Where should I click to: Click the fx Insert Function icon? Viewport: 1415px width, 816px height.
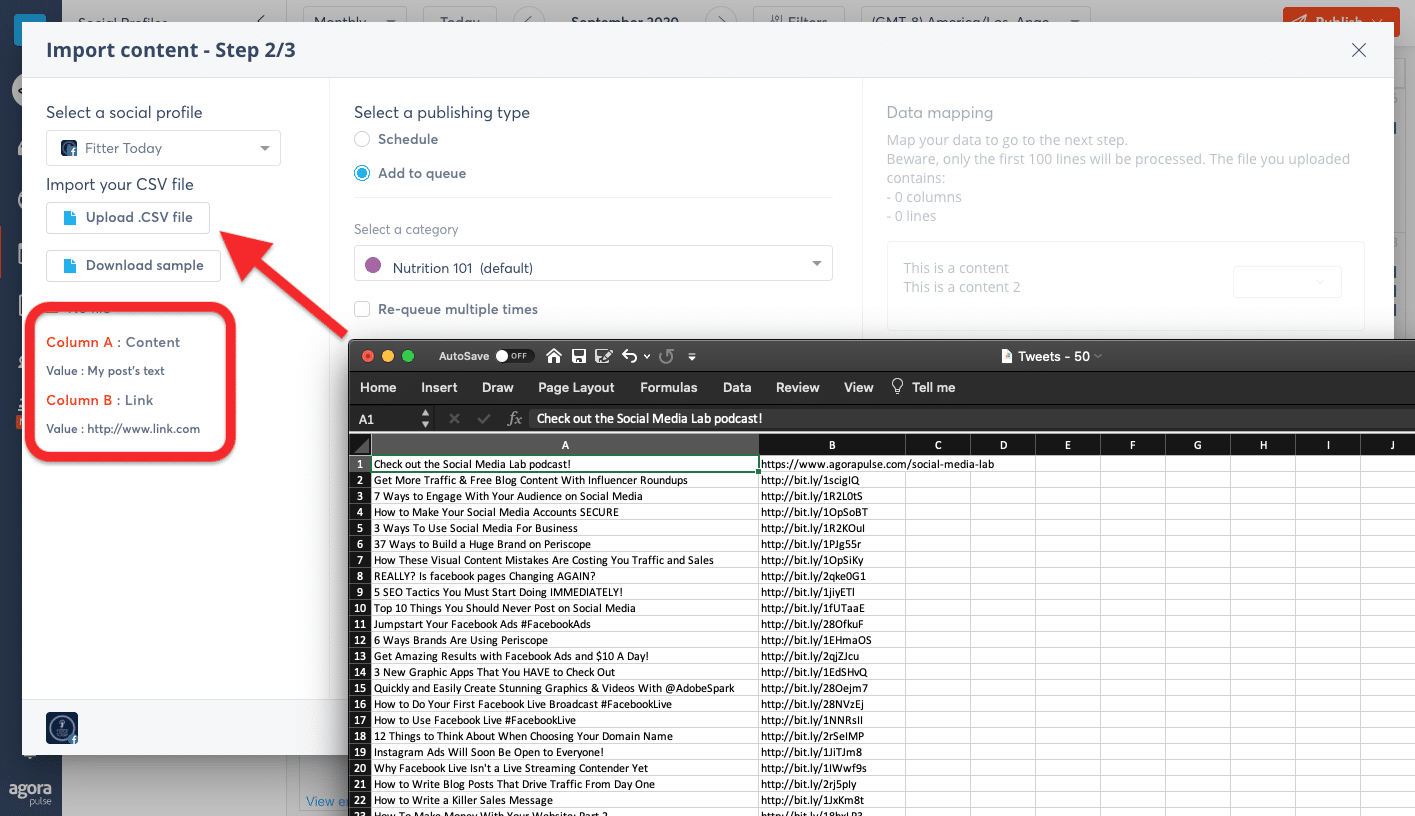[x=515, y=419]
